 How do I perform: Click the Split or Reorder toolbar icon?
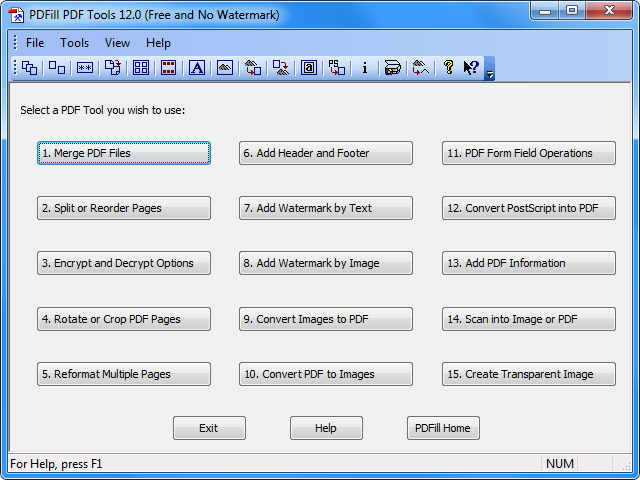[x=57, y=68]
